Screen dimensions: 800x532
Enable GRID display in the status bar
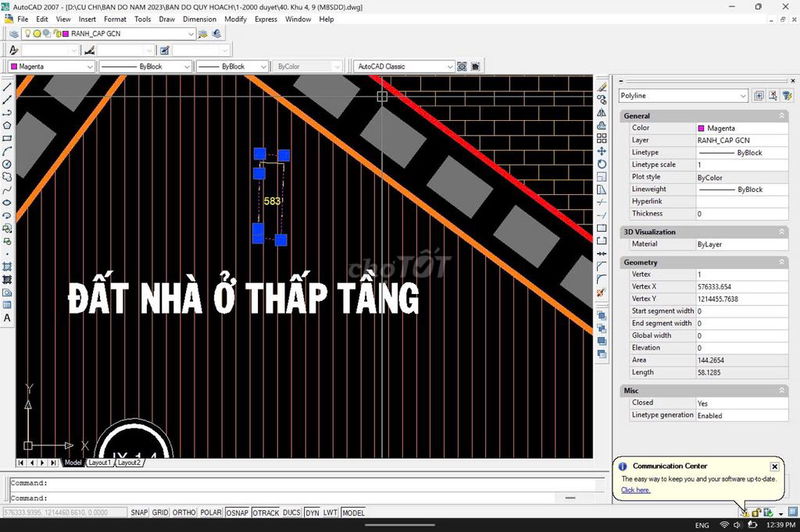160,512
